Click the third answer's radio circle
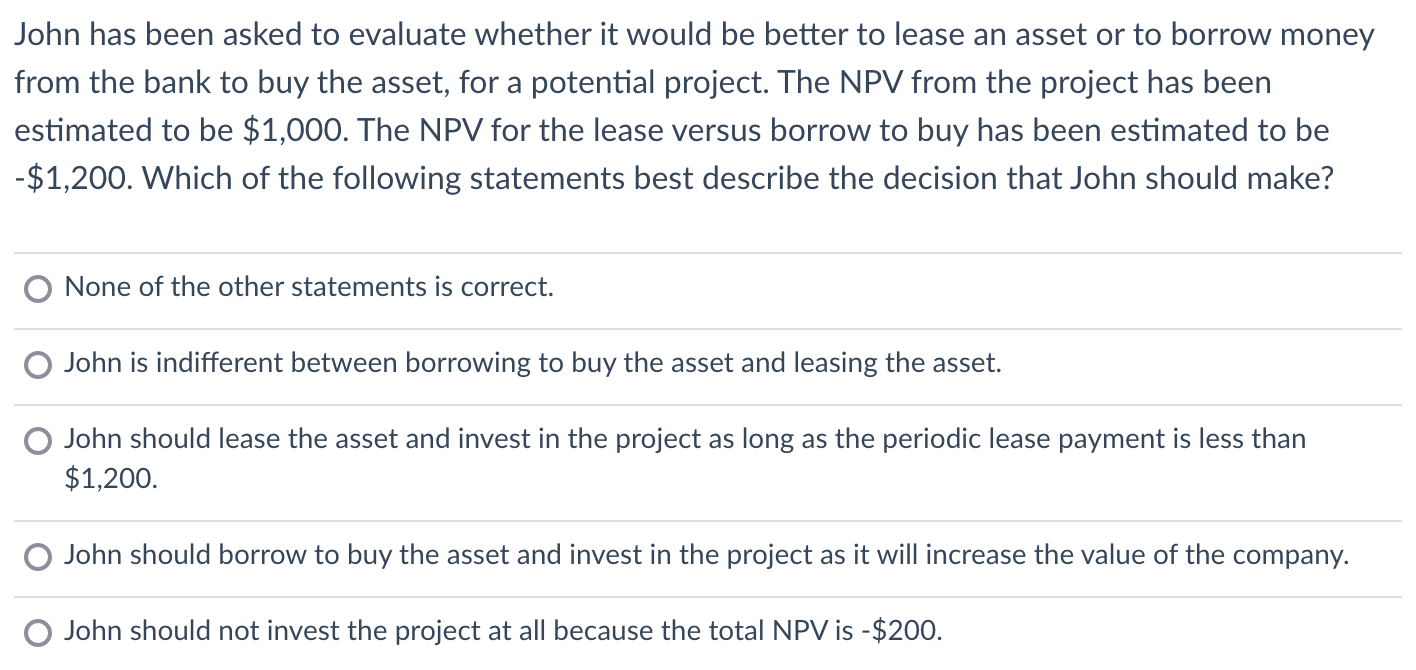The width and height of the screenshot is (1416, 670). 37,440
